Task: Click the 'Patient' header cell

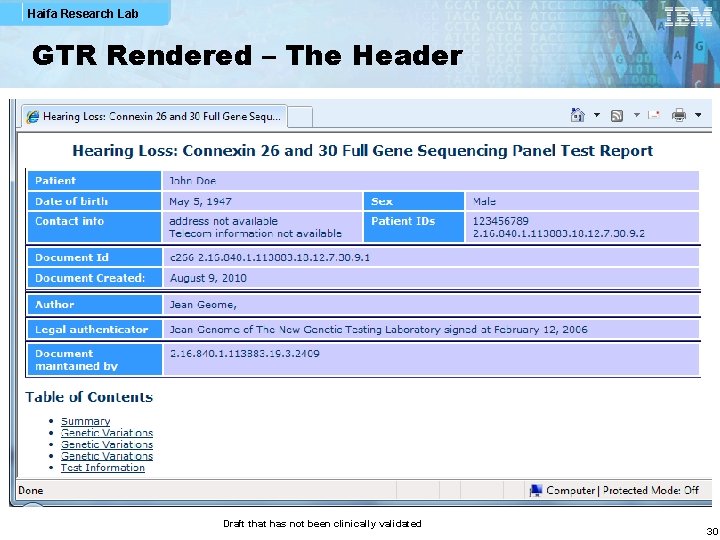Action: point(94,180)
